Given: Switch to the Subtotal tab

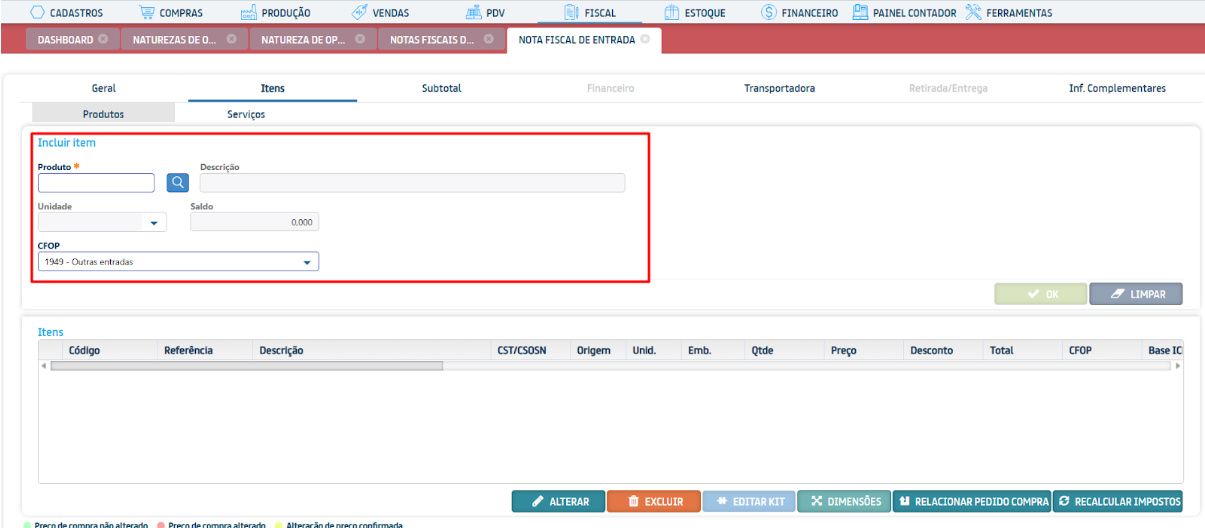Looking at the screenshot, I should 441,88.
